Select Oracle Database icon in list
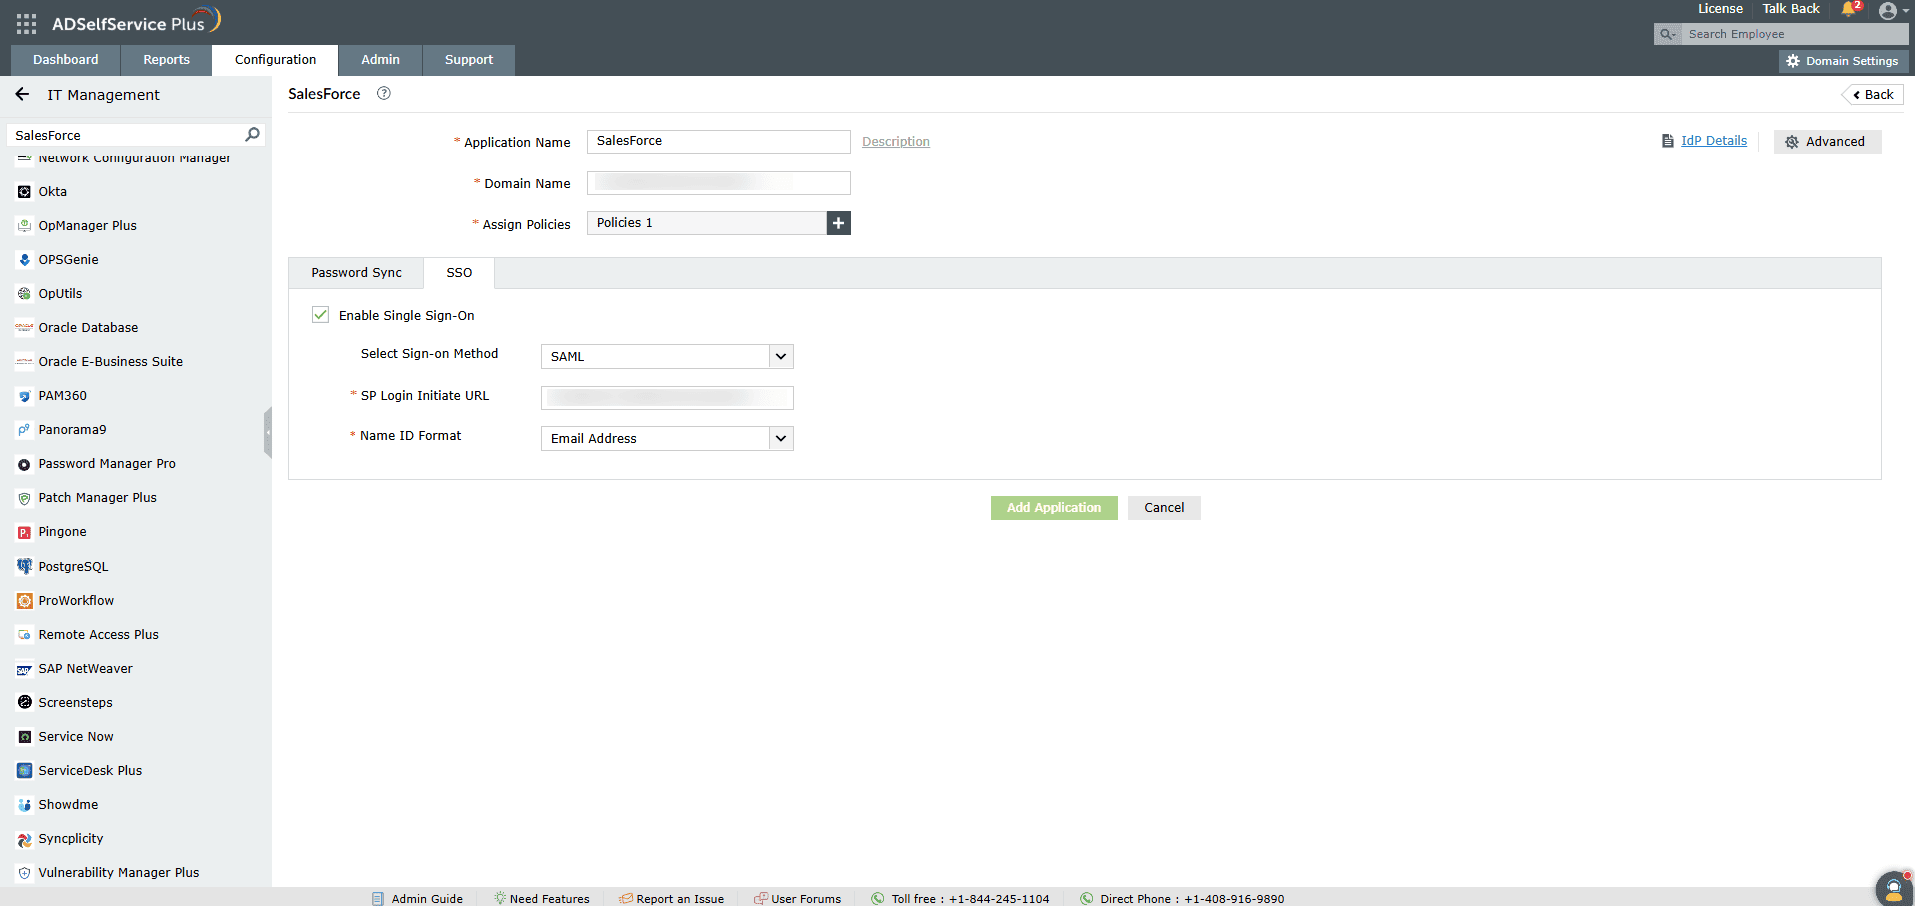The height and width of the screenshot is (906, 1915). (24, 328)
